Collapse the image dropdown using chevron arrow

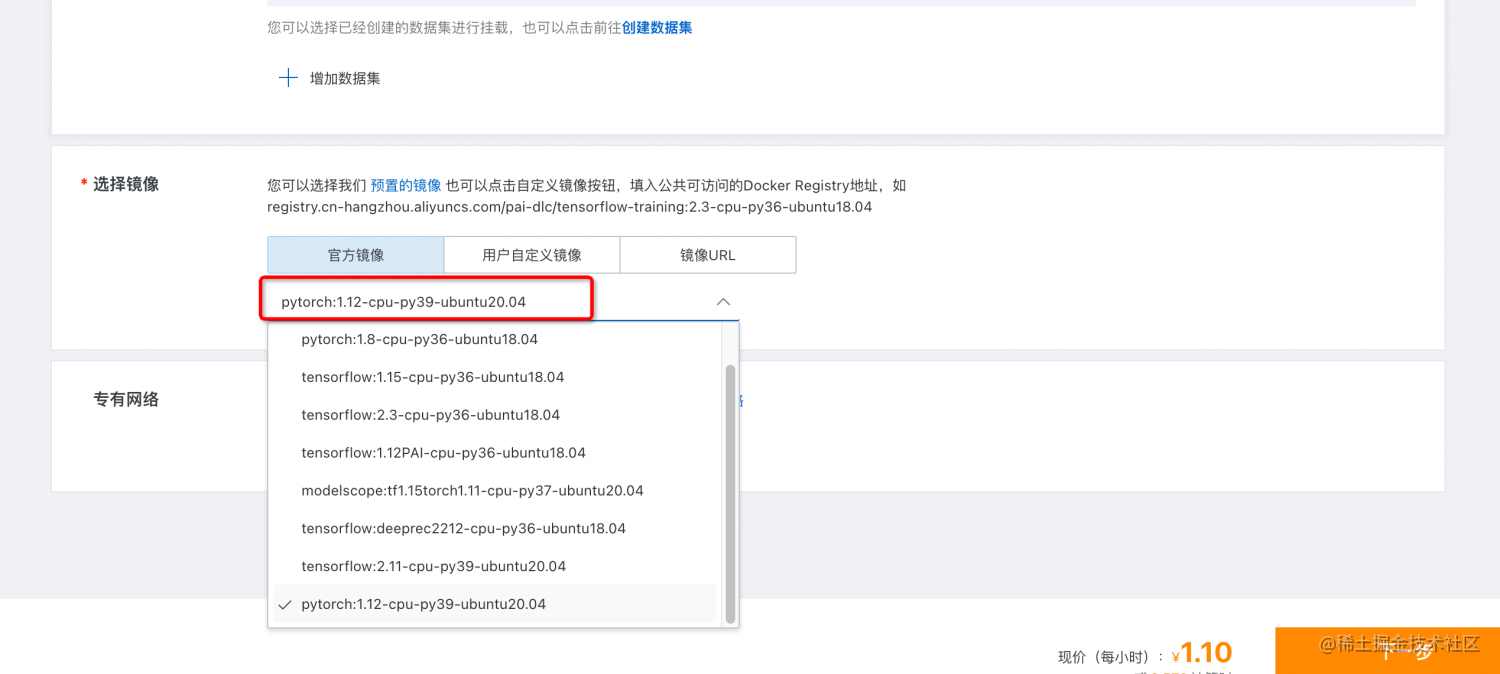pyautogui.click(x=723, y=302)
